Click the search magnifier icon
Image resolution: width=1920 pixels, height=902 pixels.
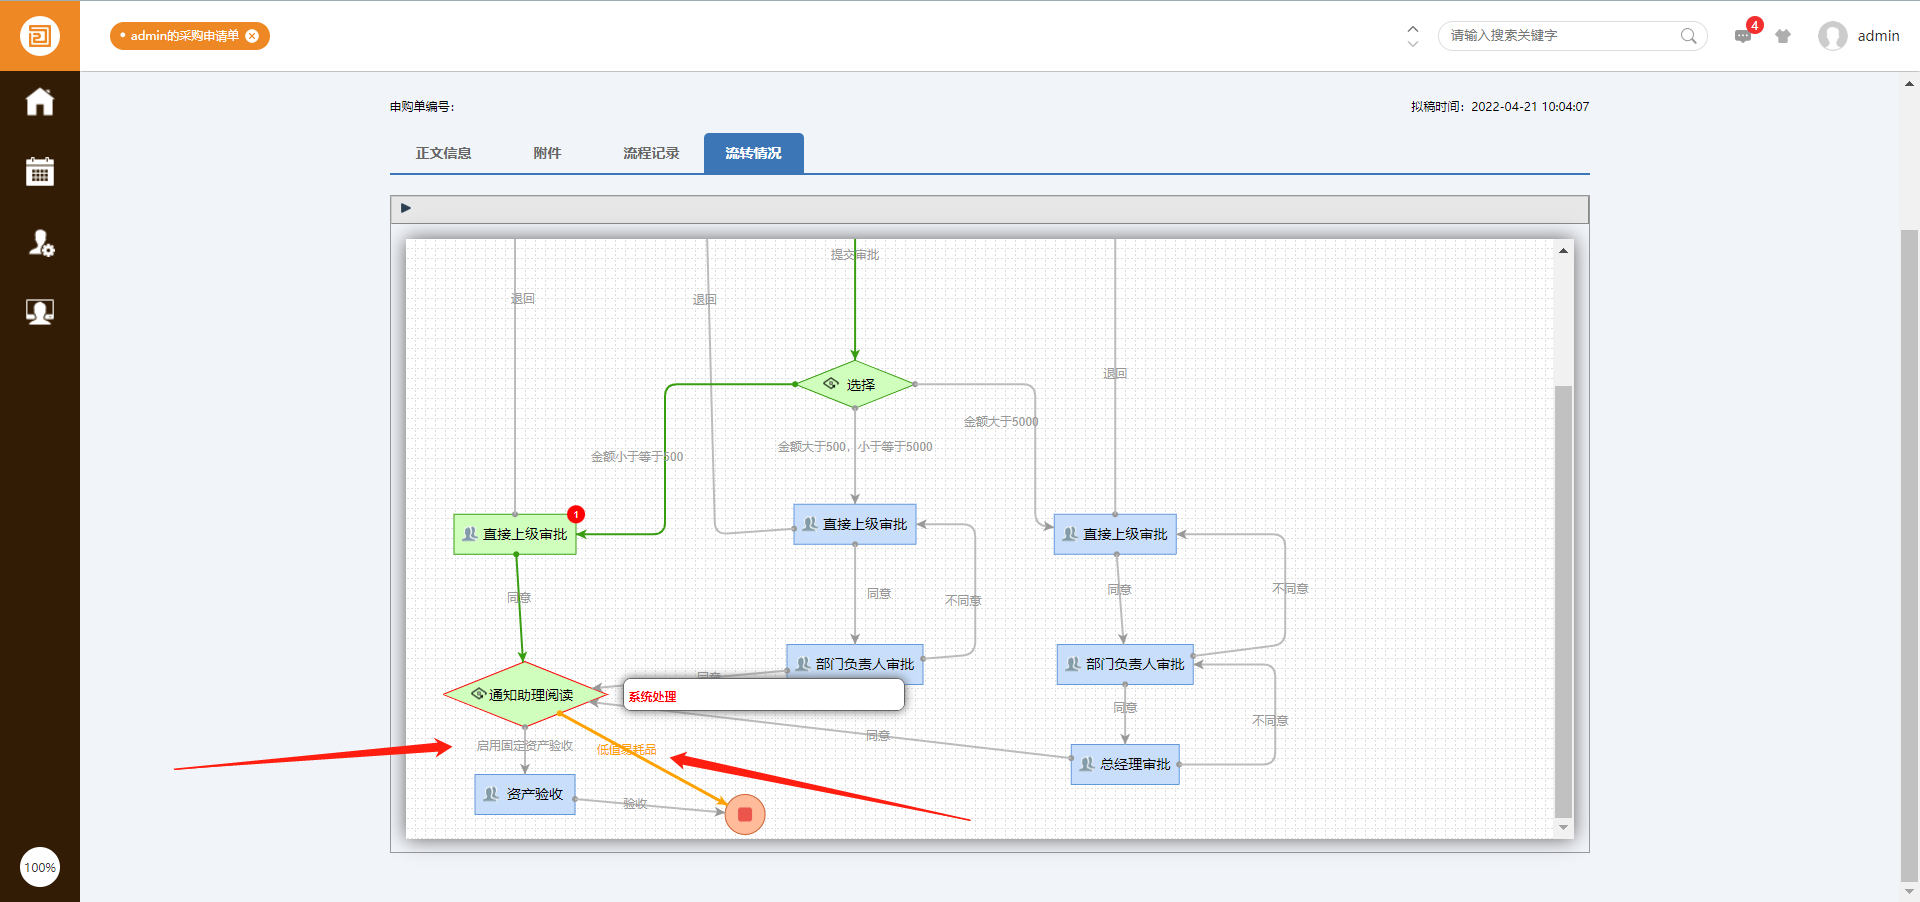(x=1688, y=36)
